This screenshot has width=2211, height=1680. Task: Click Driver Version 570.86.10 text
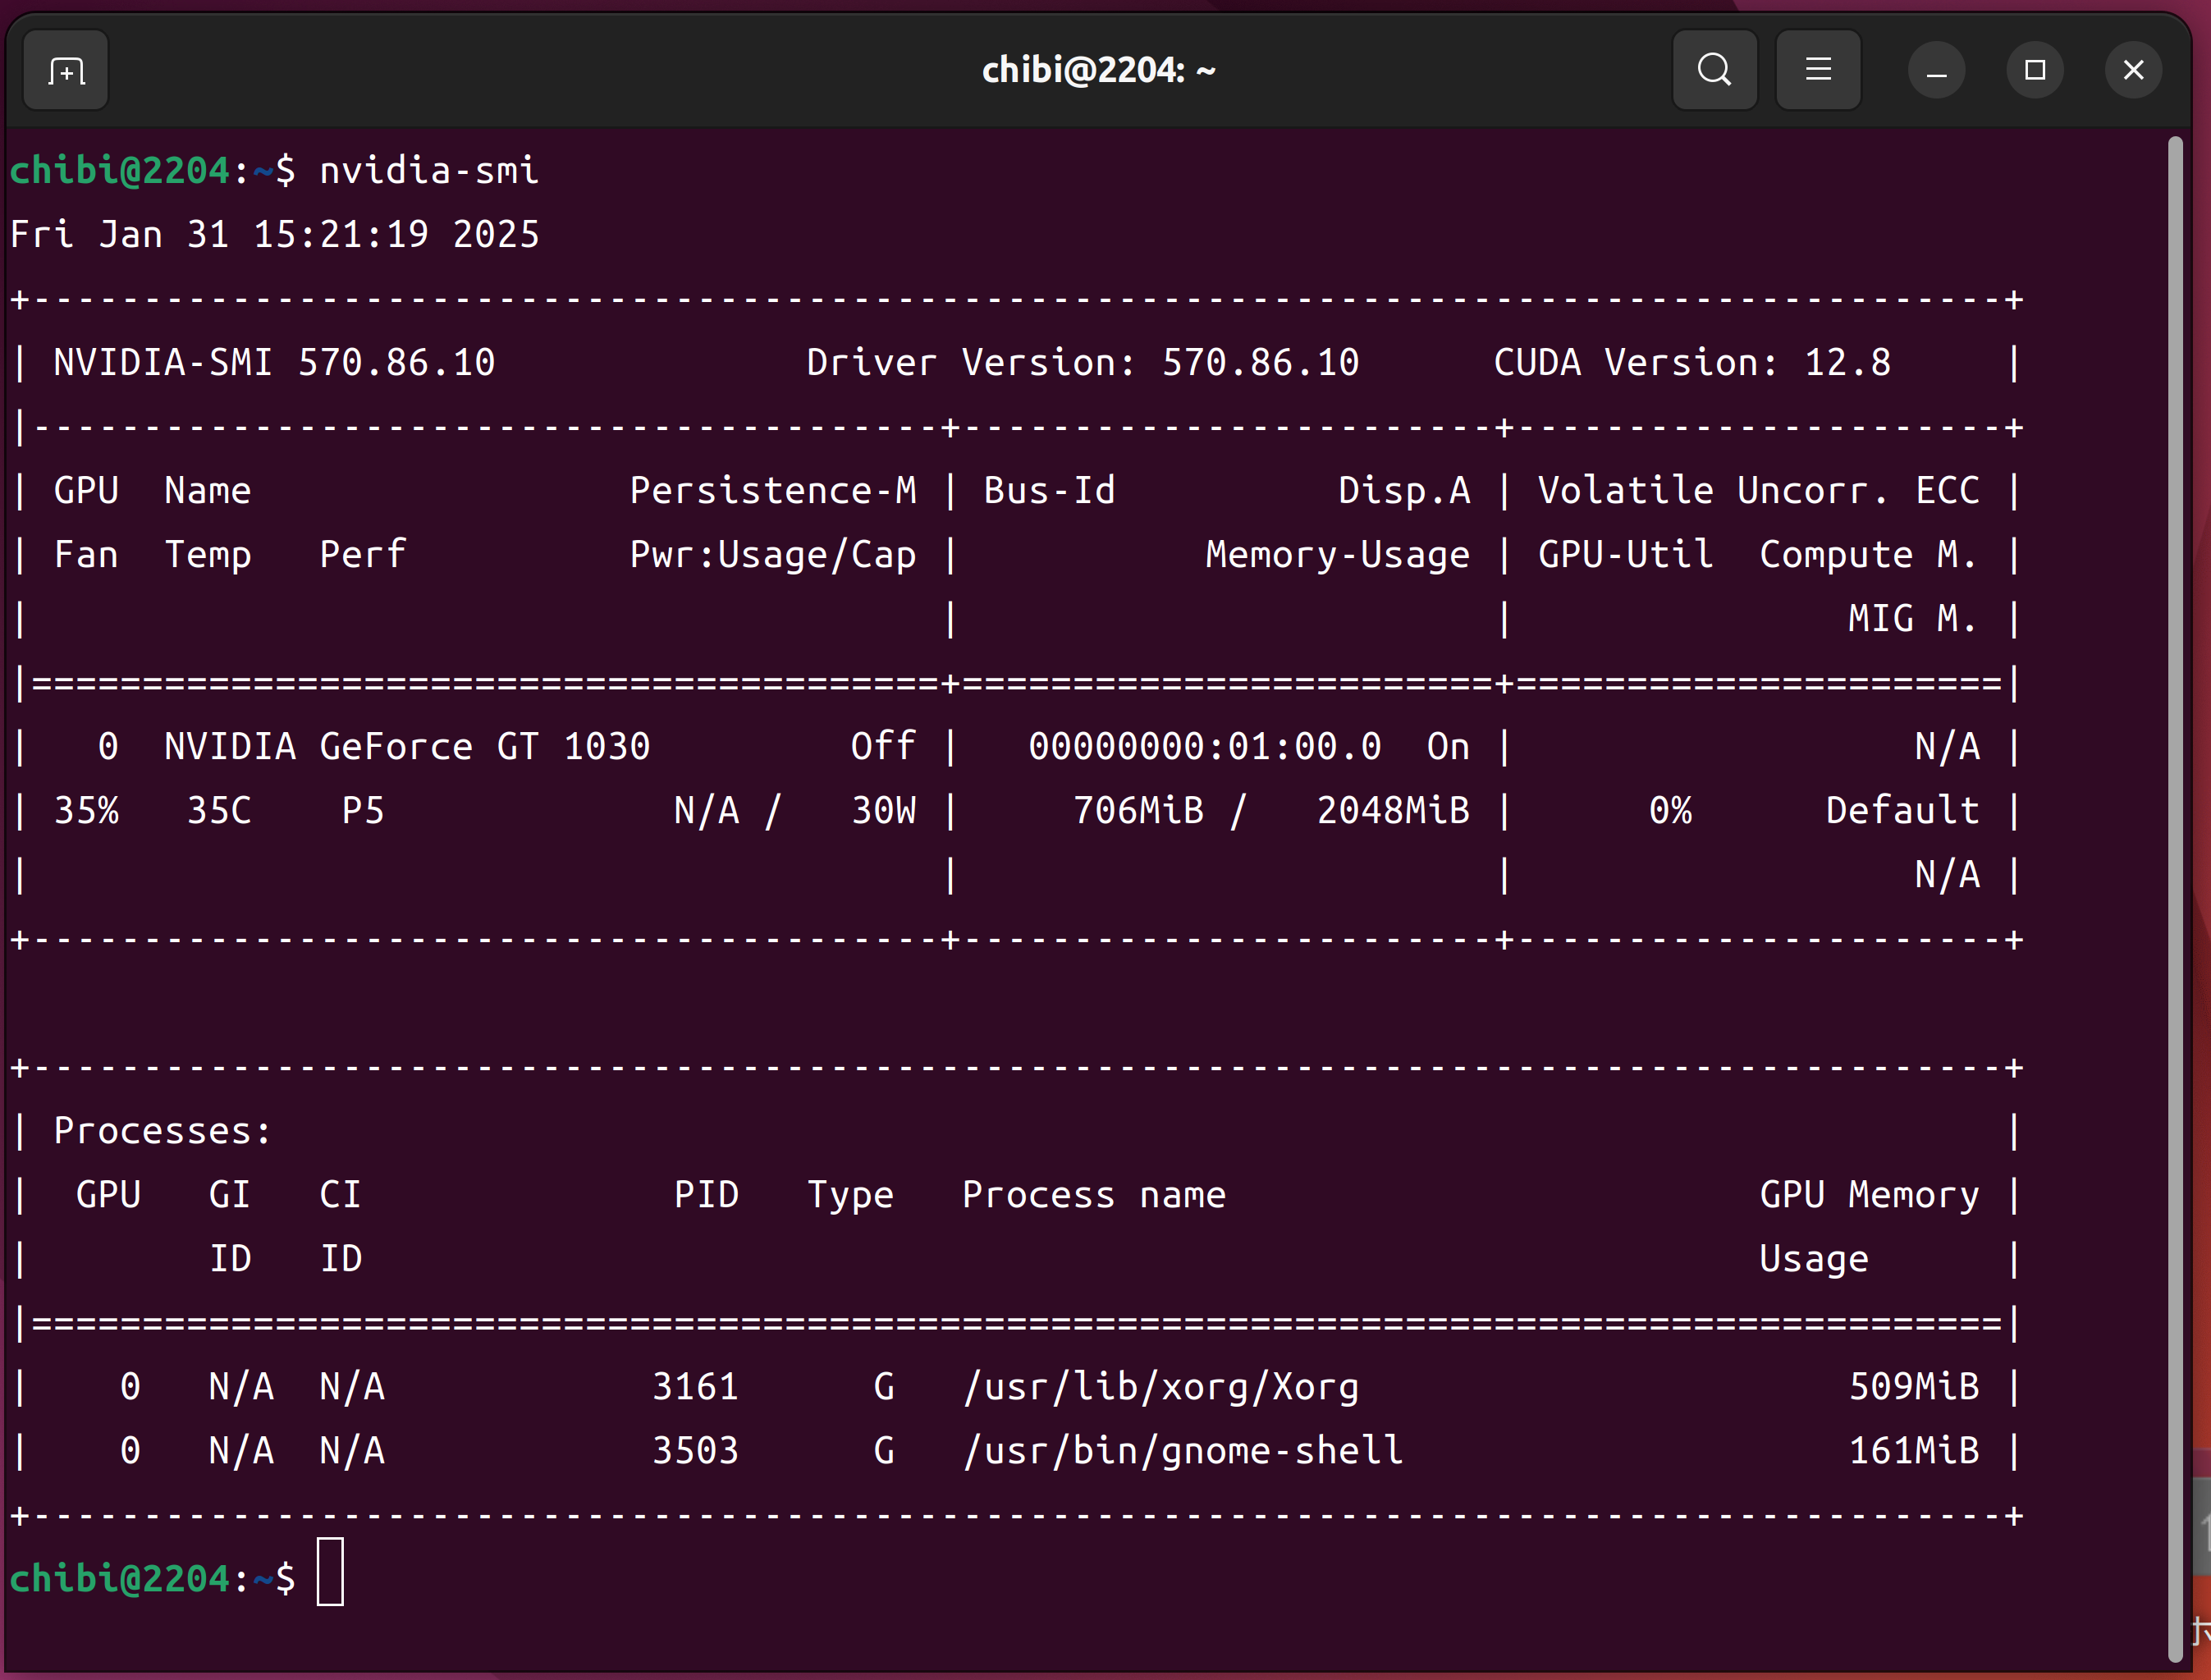pyautogui.click(x=1082, y=362)
